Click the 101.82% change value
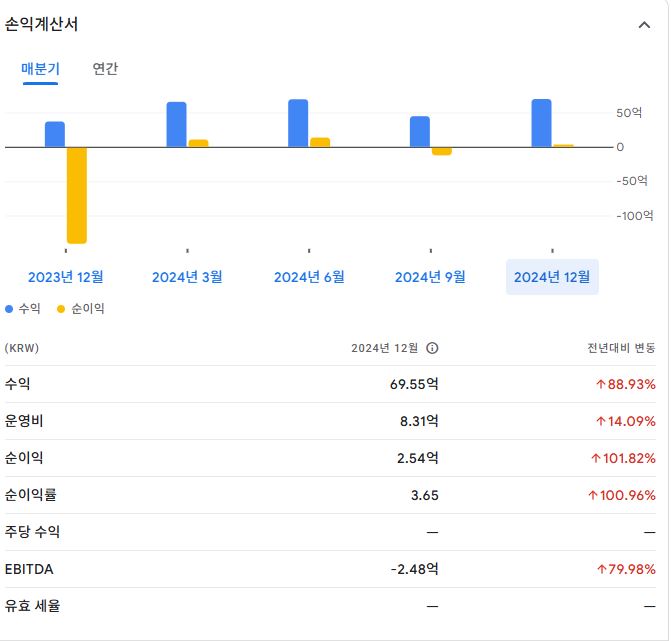The image size is (671, 641). [x=623, y=458]
